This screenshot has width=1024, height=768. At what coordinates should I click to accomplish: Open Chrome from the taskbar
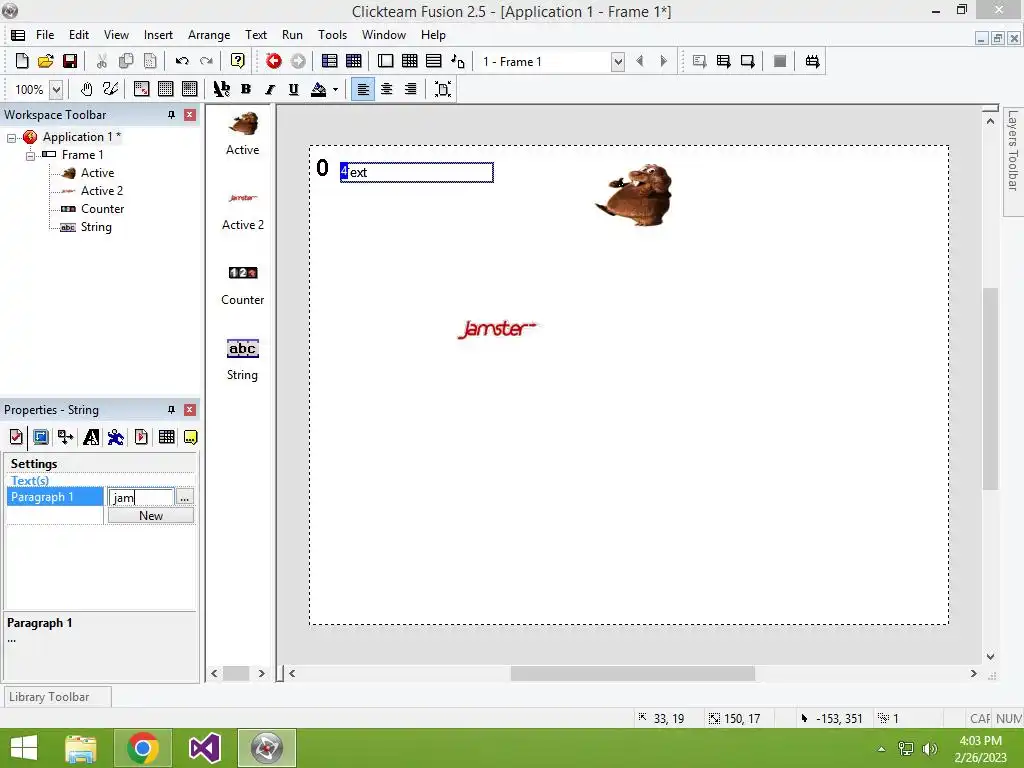point(142,748)
